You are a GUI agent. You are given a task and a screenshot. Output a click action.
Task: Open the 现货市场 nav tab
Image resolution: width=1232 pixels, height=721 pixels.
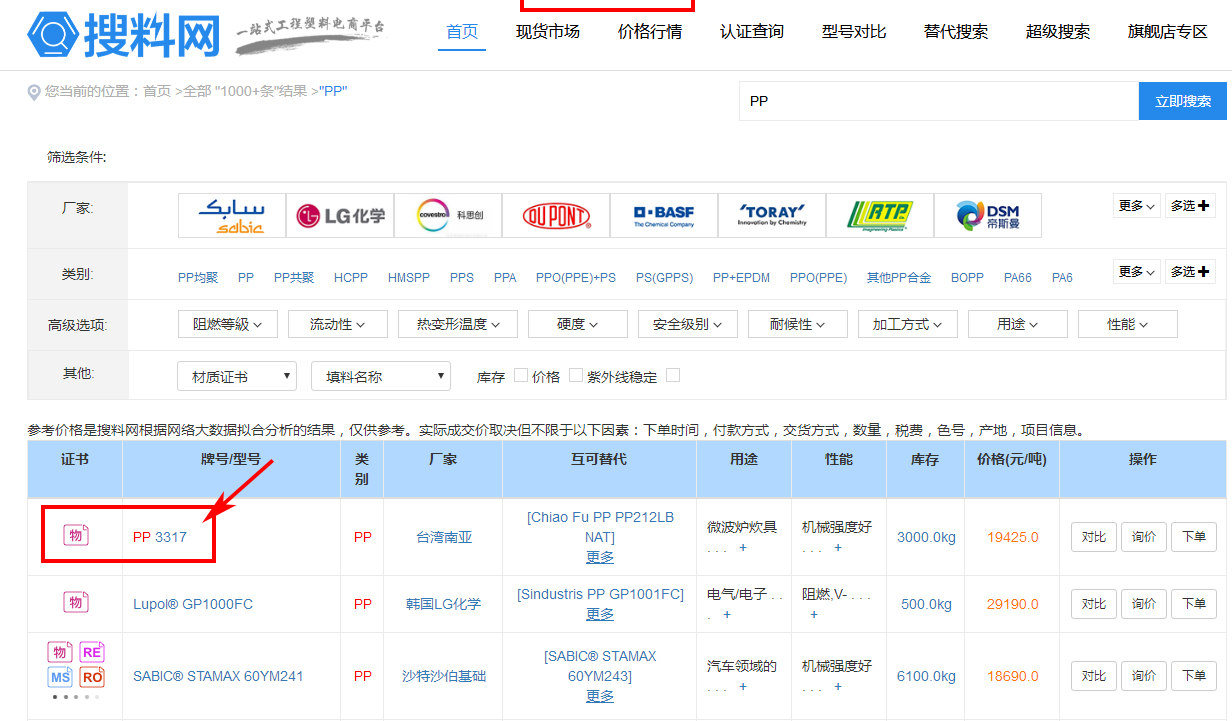pos(548,31)
